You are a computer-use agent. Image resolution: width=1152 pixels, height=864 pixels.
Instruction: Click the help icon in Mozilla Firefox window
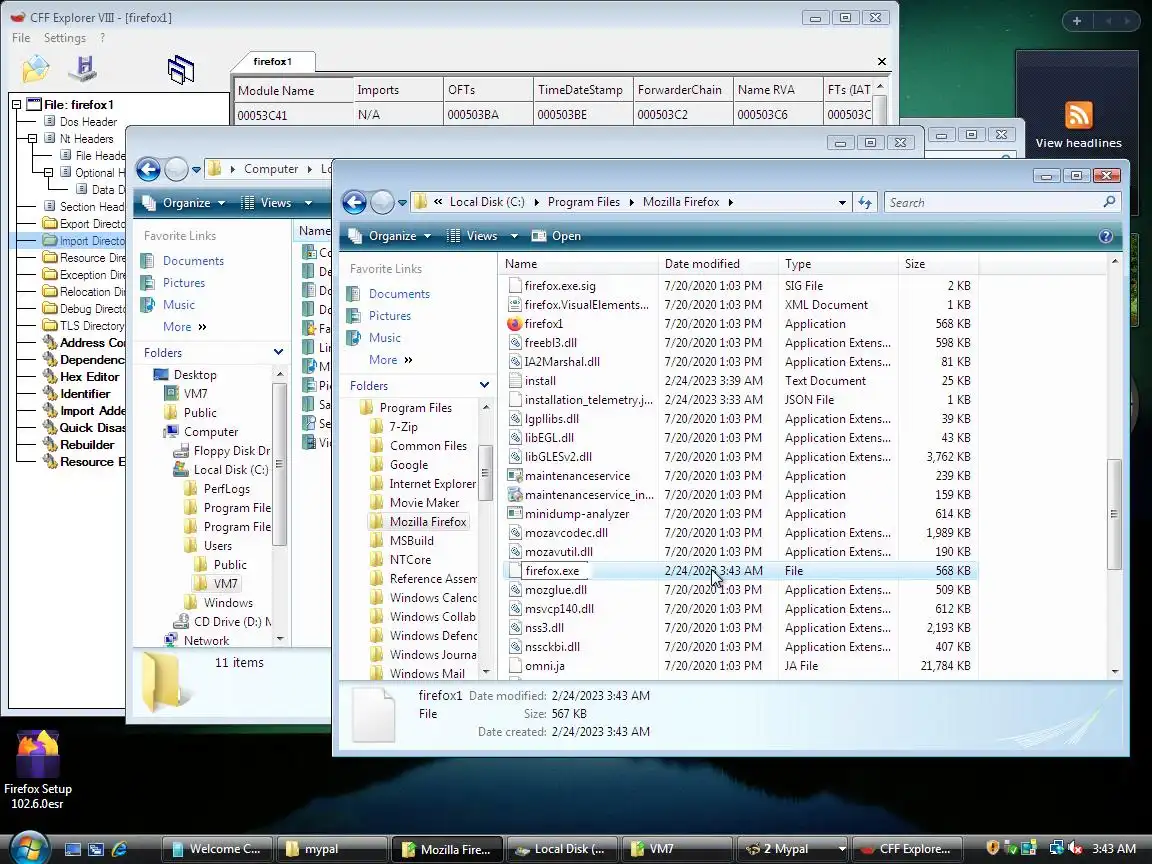[x=1105, y=237]
